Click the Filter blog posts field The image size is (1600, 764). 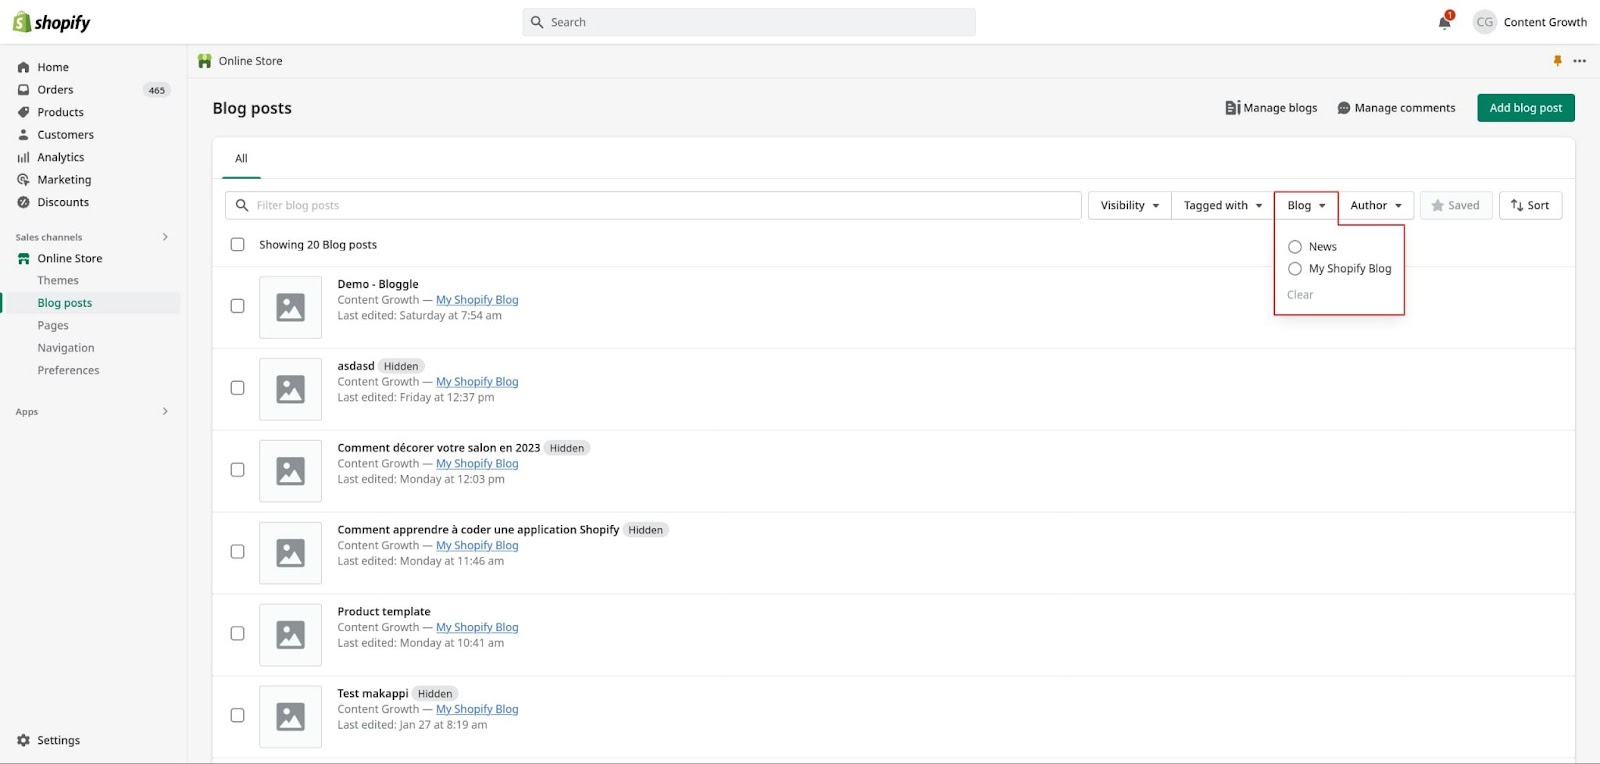tap(653, 205)
